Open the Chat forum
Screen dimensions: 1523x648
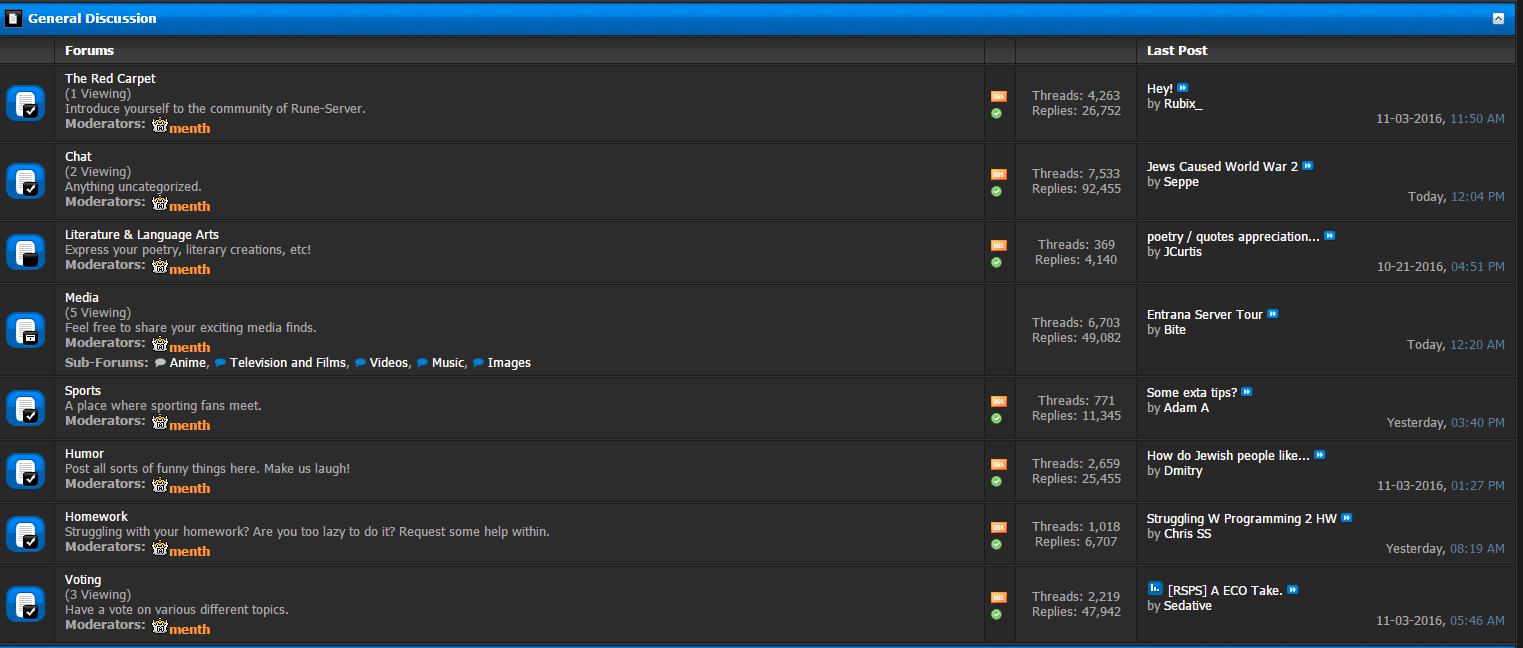pos(78,156)
